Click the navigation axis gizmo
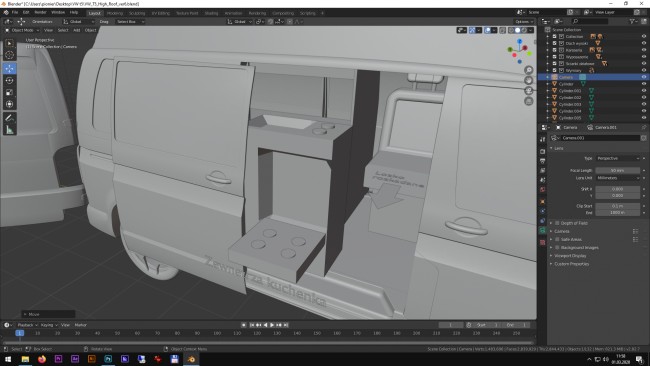This screenshot has height=366, width=650. [x=519, y=51]
